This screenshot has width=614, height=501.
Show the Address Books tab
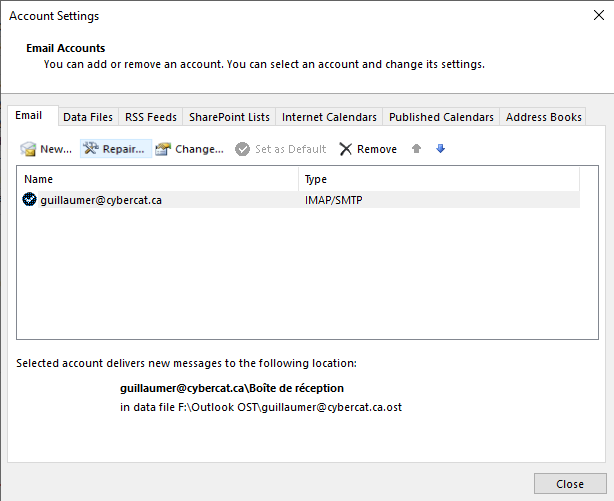543,117
